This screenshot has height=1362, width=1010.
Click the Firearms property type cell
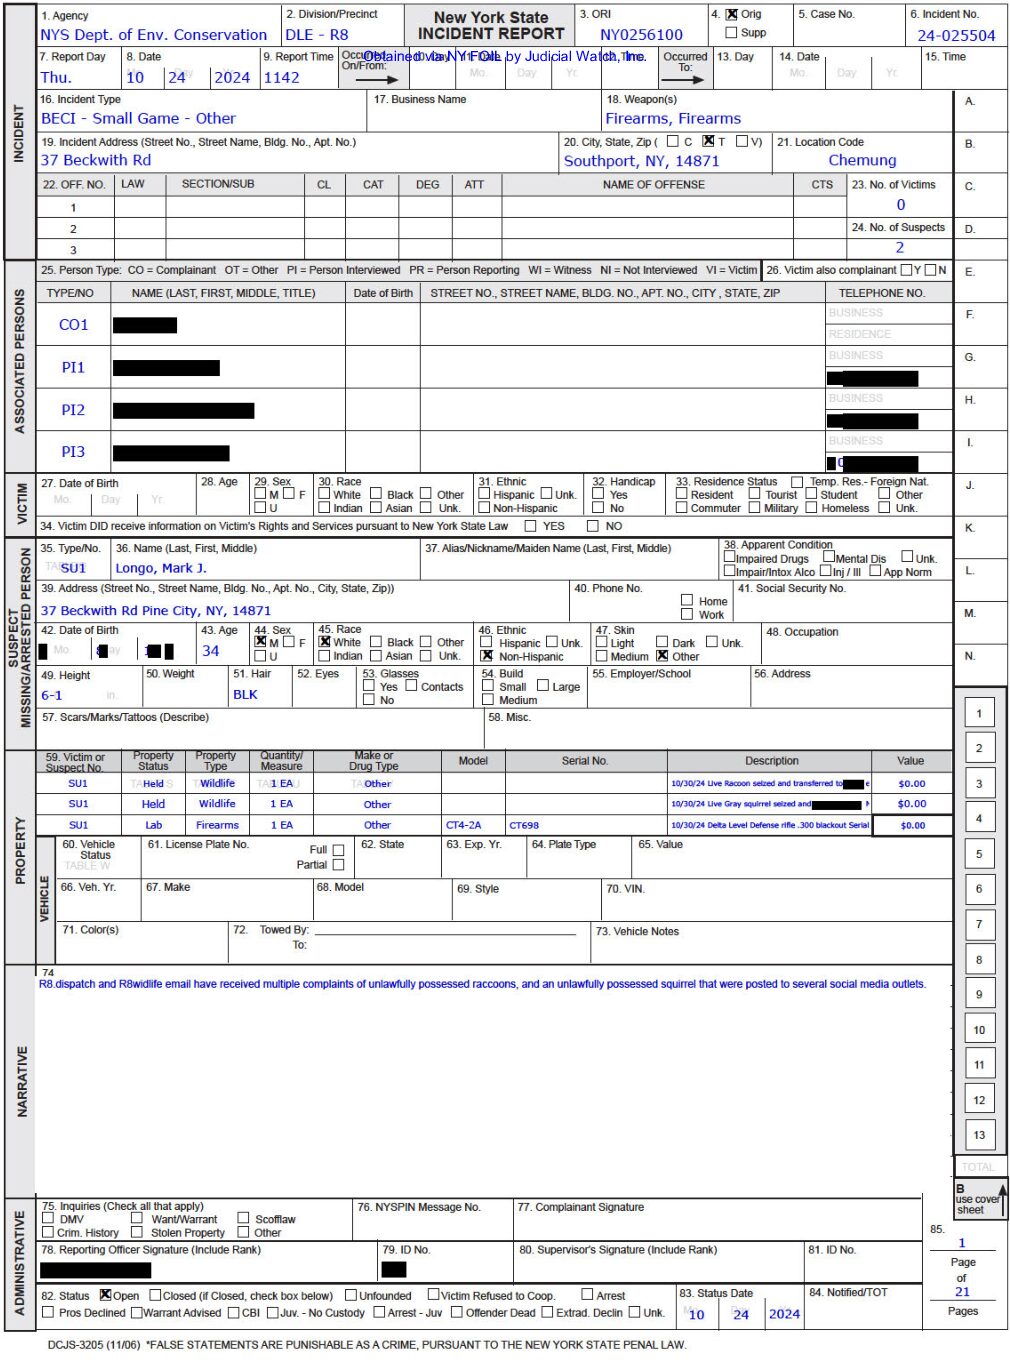[x=217, y=825]
